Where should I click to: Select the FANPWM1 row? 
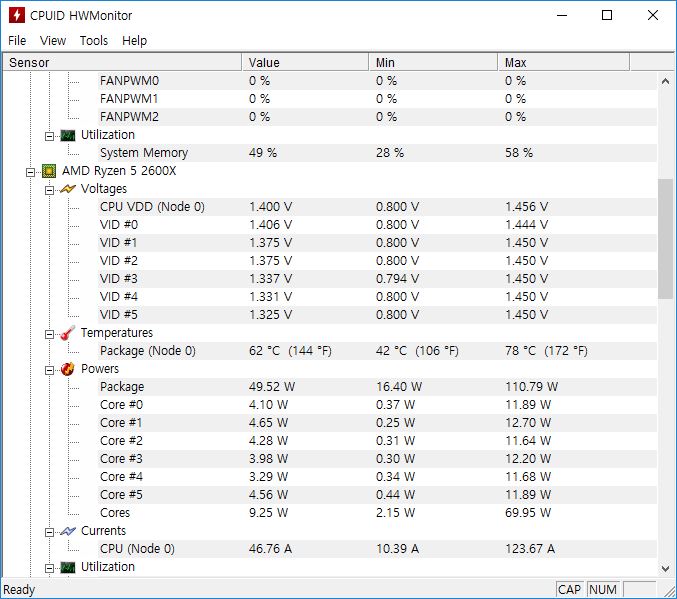[378, 99]
